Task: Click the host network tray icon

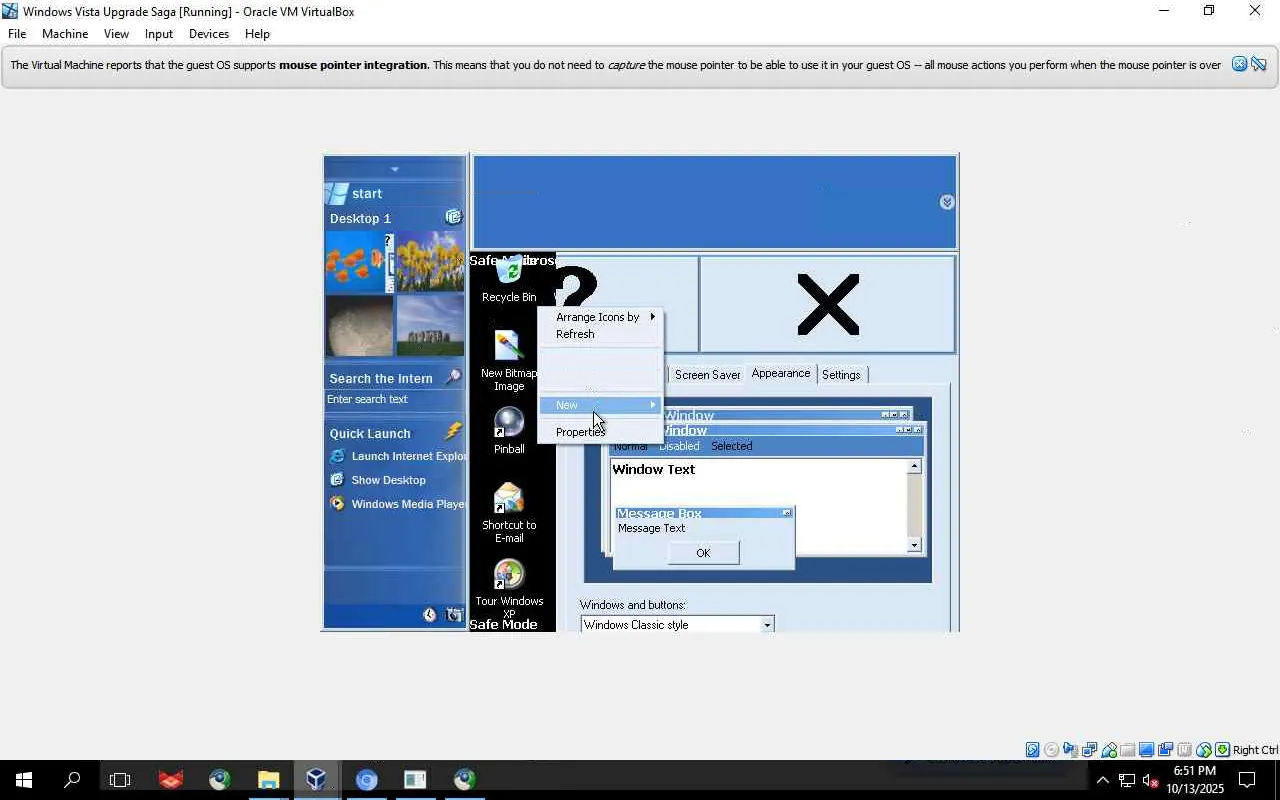Action: tap(1127, 780)
